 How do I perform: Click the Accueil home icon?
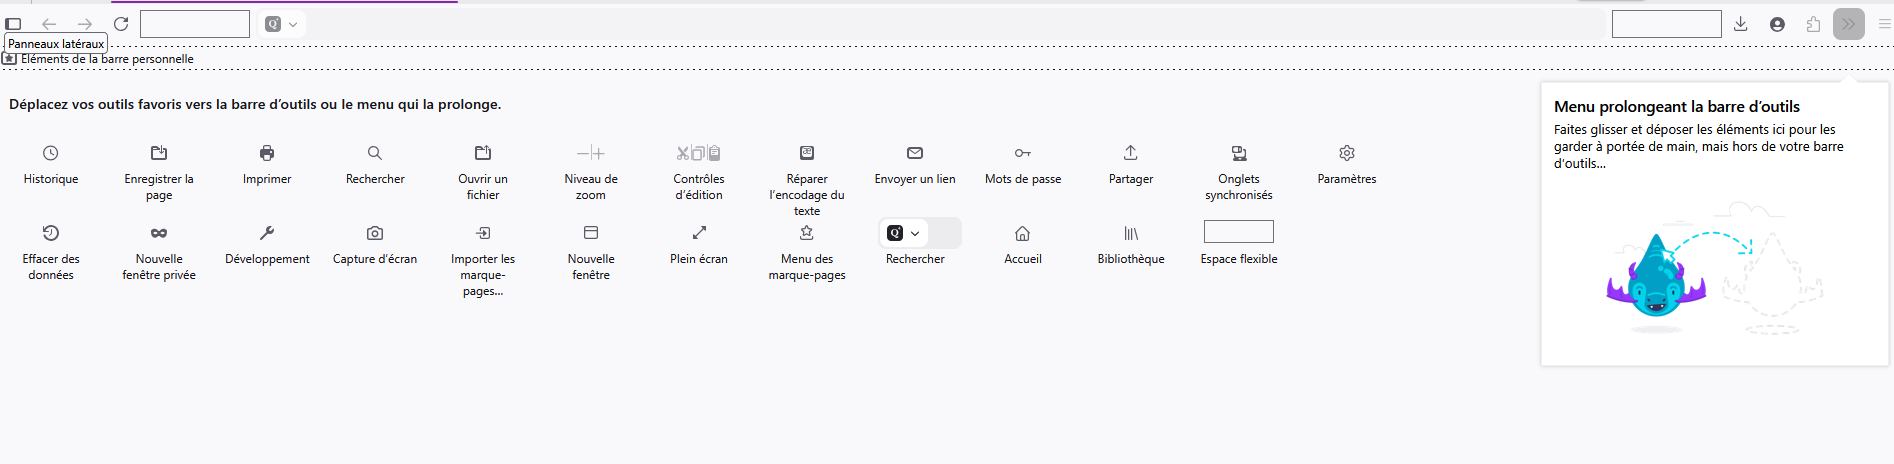point(1023,233)
